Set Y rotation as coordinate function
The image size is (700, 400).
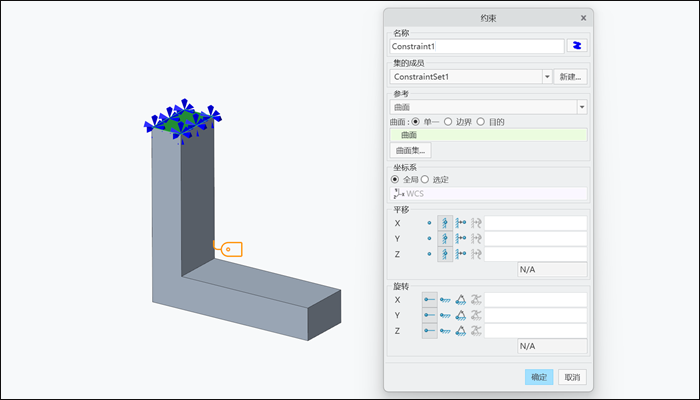click(476, 315)
